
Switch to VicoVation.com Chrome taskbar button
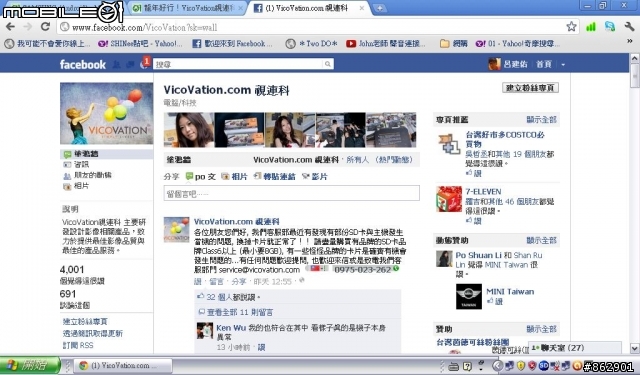[123, 366]
